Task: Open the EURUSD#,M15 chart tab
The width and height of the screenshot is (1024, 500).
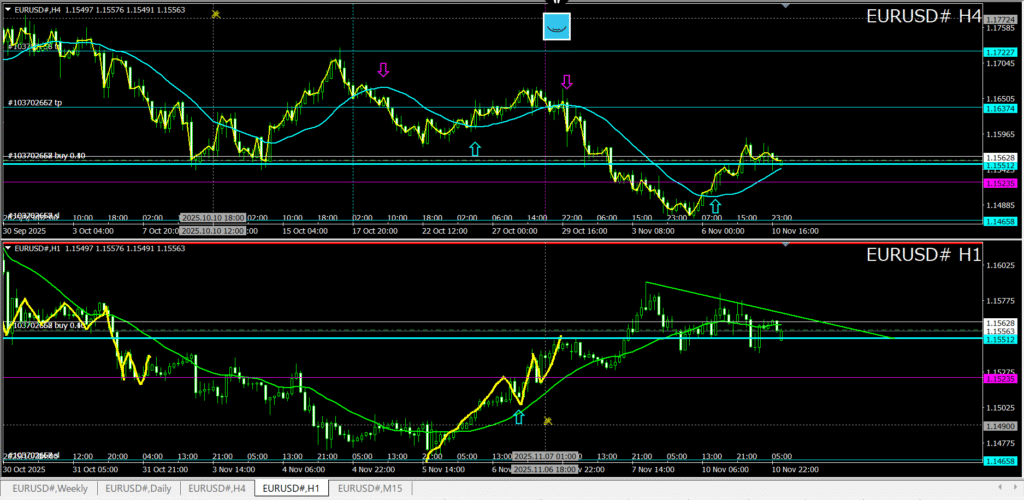Action: [370, 488]
